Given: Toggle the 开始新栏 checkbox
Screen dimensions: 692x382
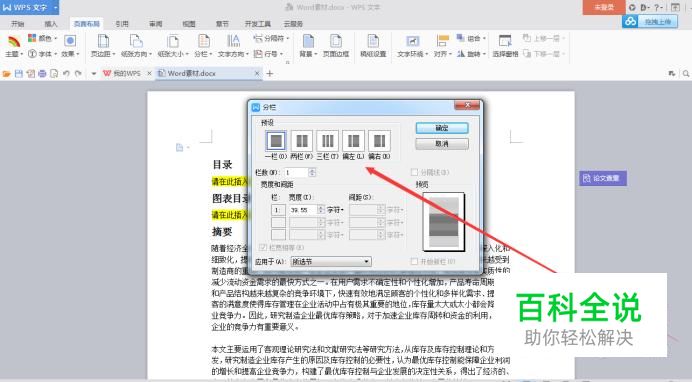Looking at the screenshot, I should pos(414,262).
